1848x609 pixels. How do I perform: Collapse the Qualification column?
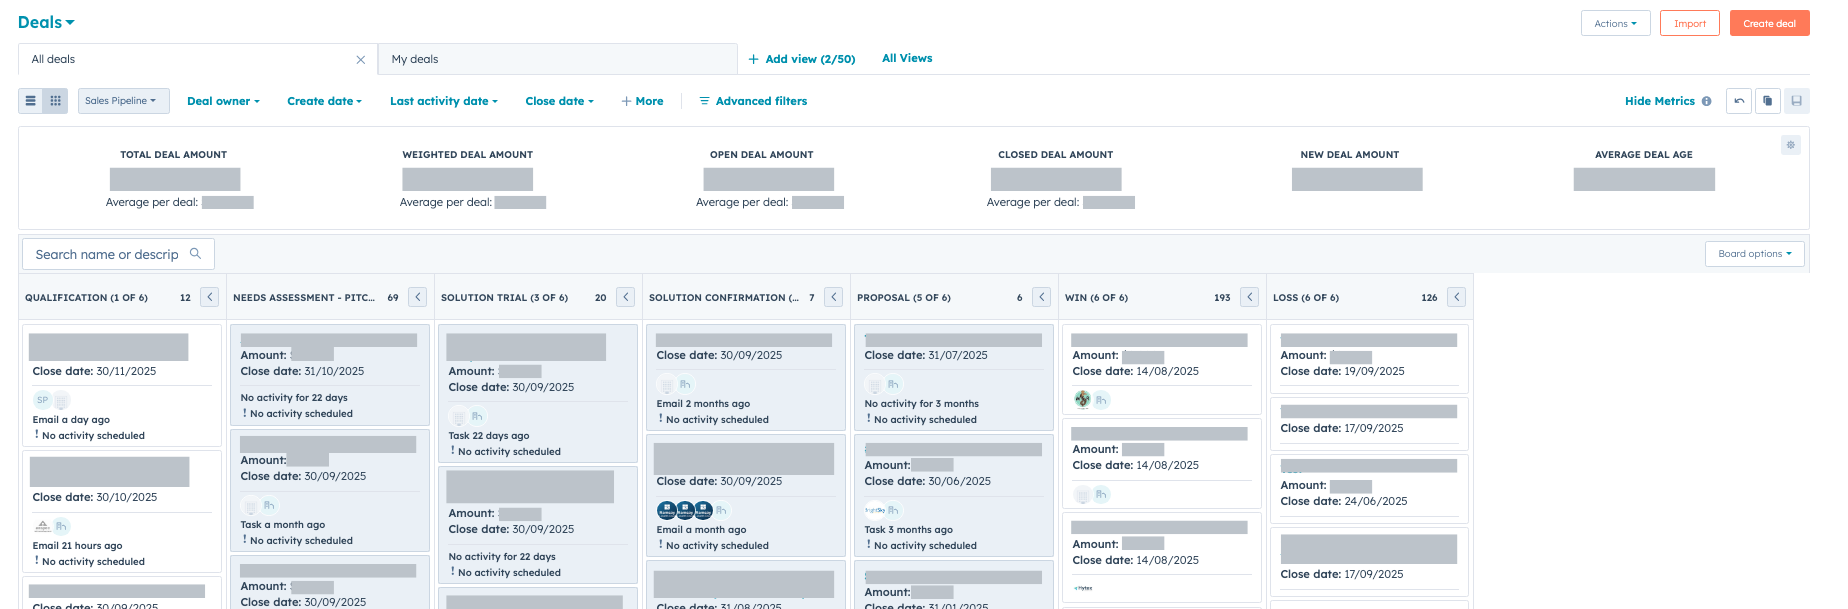pos(210,297)
